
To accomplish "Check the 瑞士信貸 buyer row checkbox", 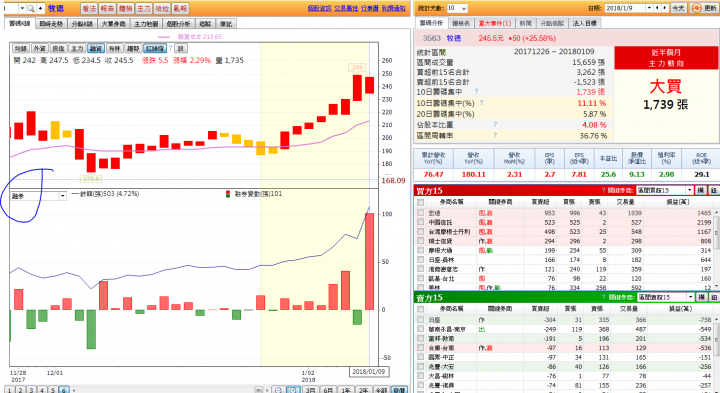I will (420, 241).
